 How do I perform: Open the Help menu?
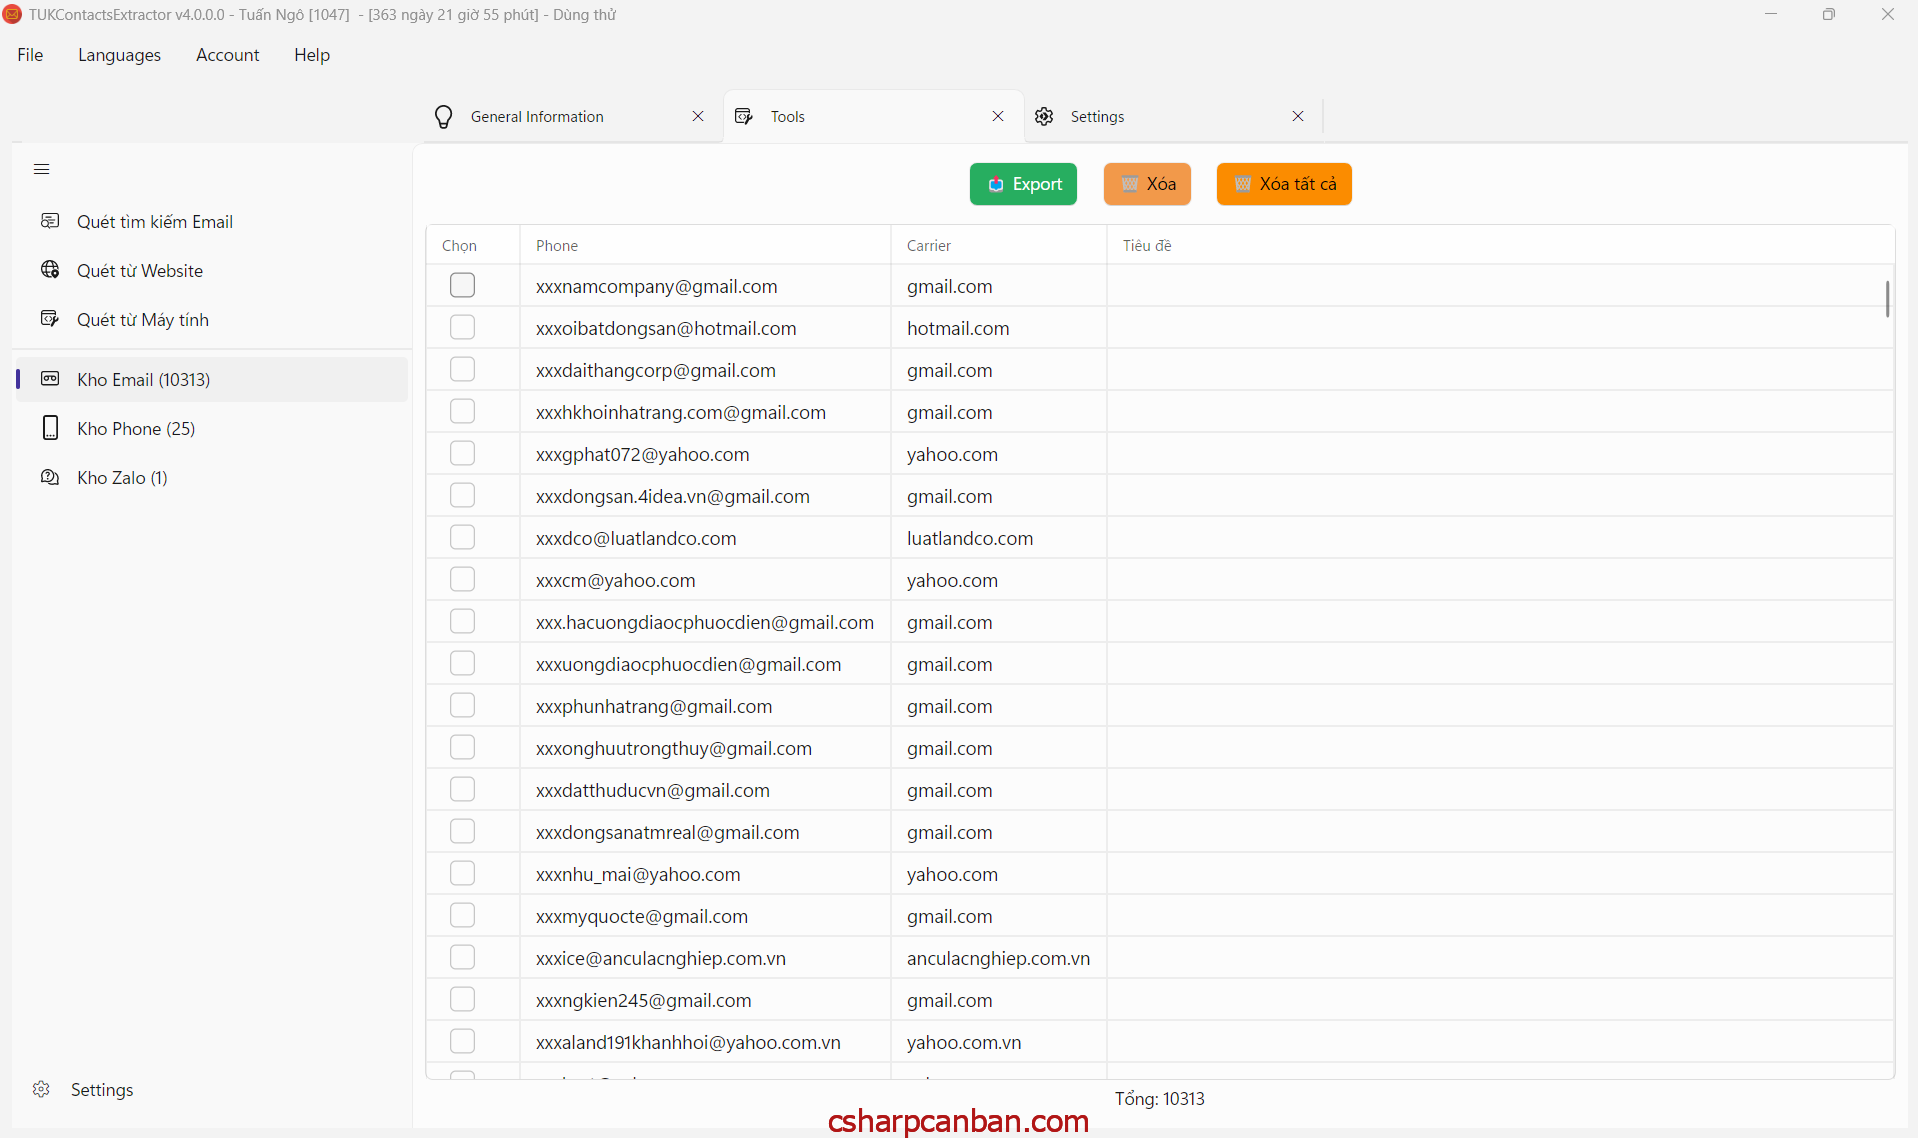click(311, 55)
